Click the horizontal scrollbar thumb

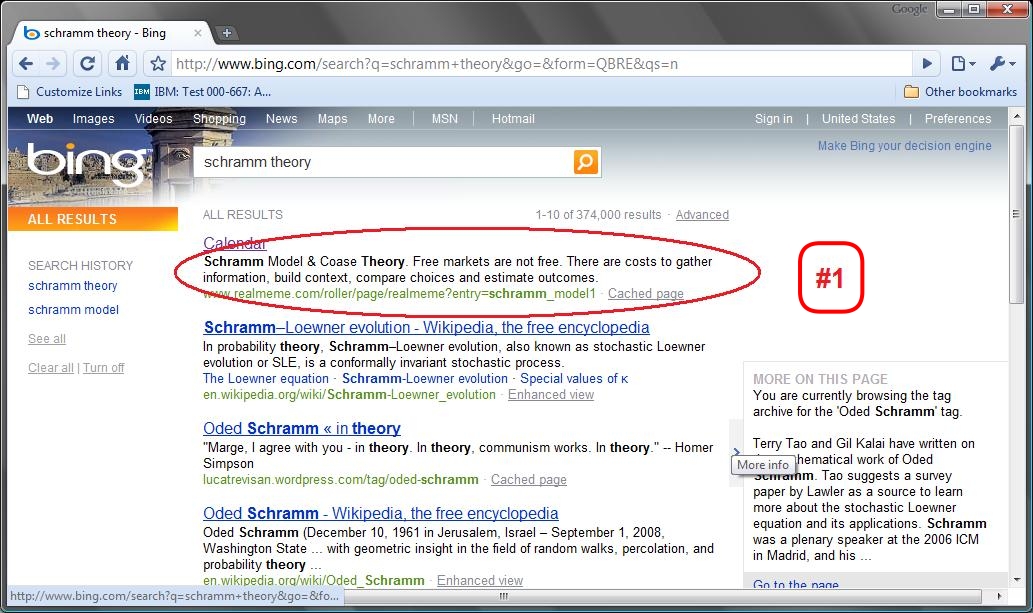504,596
